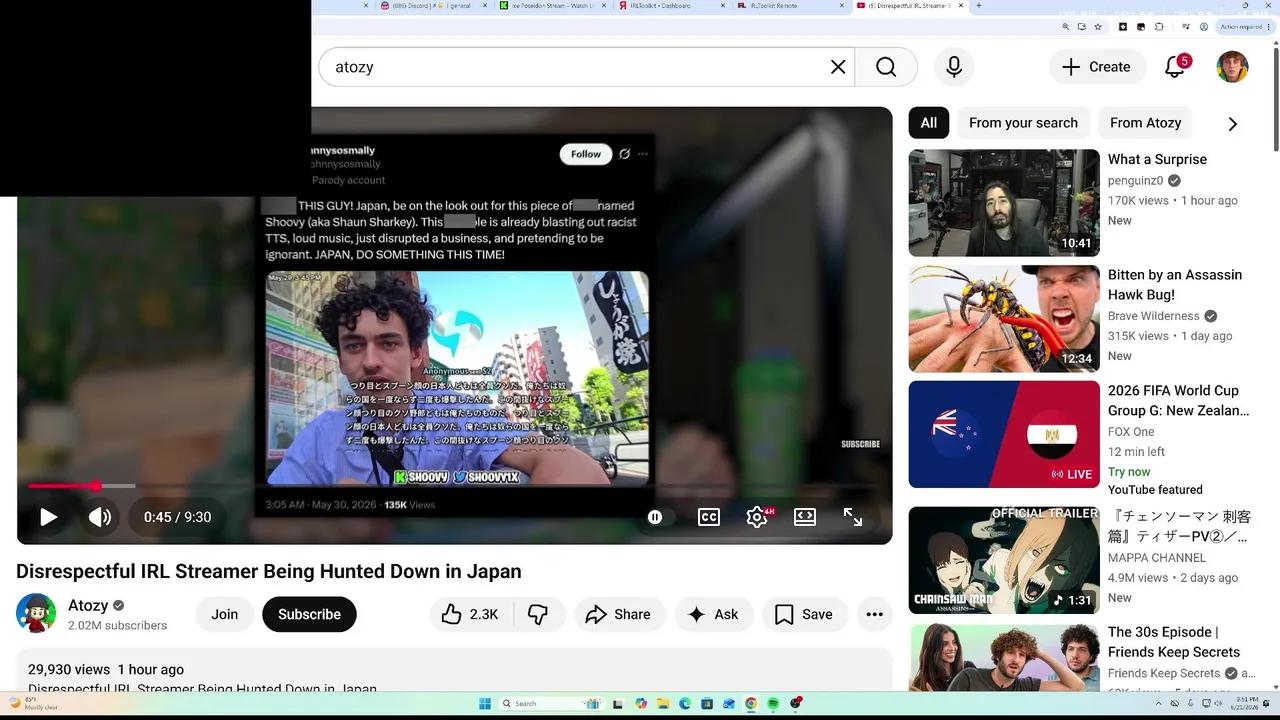Open penguinz0 channel link

(1135, 181)
